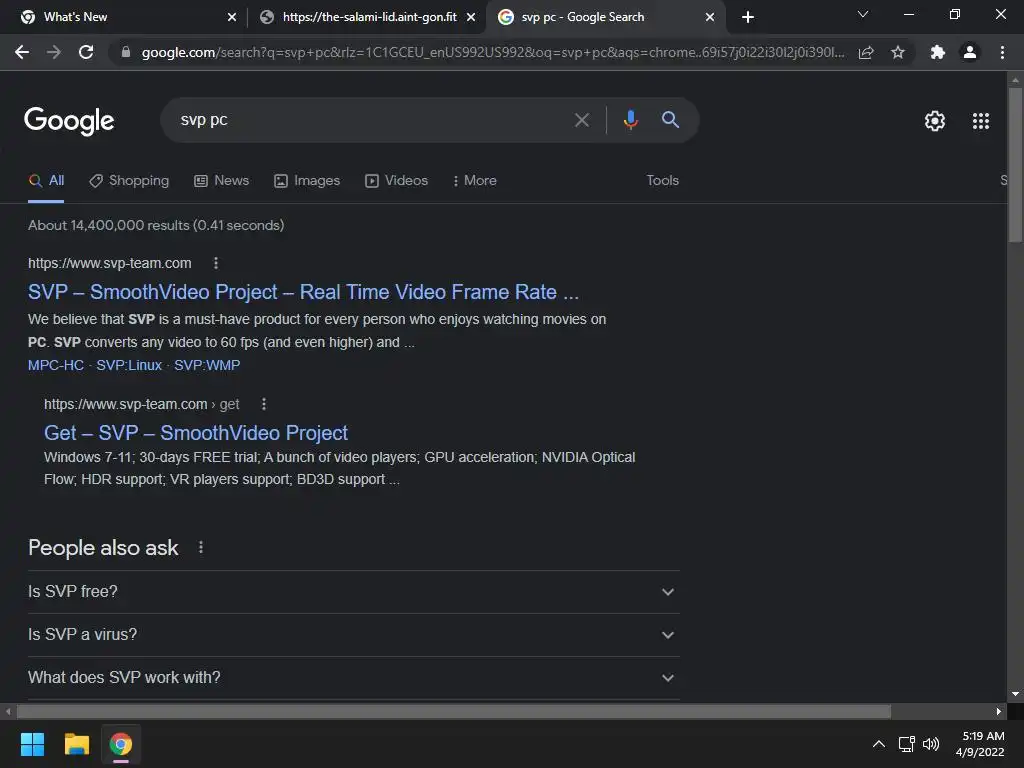Expand the Is SVP free? question
Viewport: 1024px width, 768px height.
tap(353, 592)
